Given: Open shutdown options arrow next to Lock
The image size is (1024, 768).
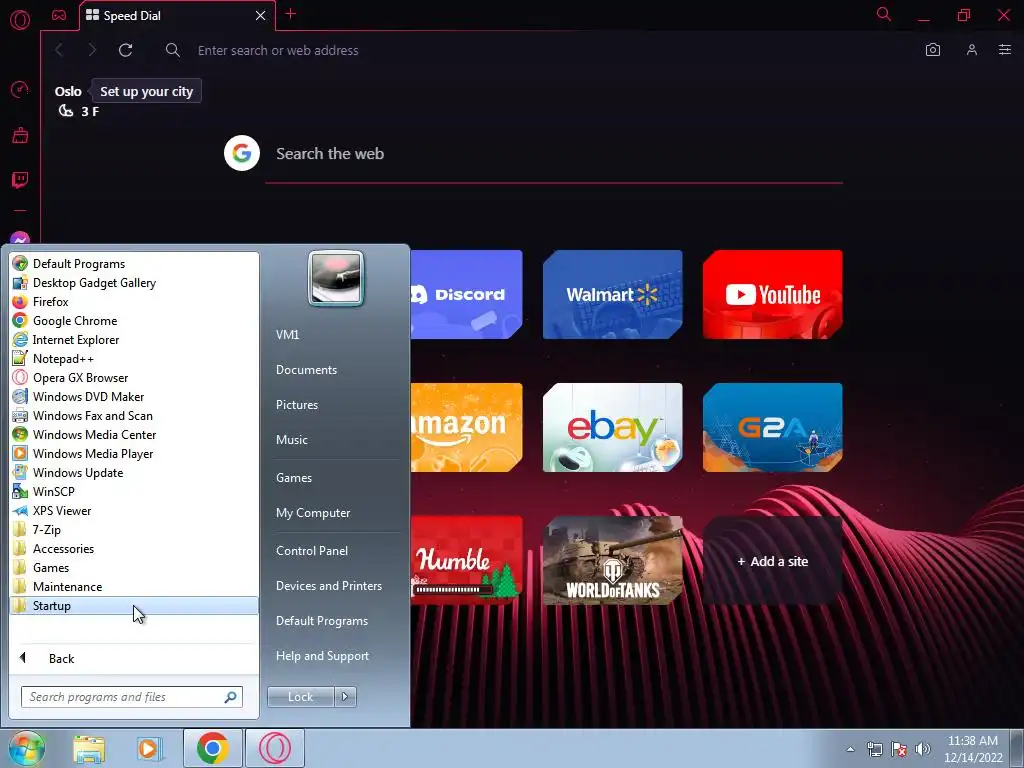Looking at the screenshot, I should [345, 697].
